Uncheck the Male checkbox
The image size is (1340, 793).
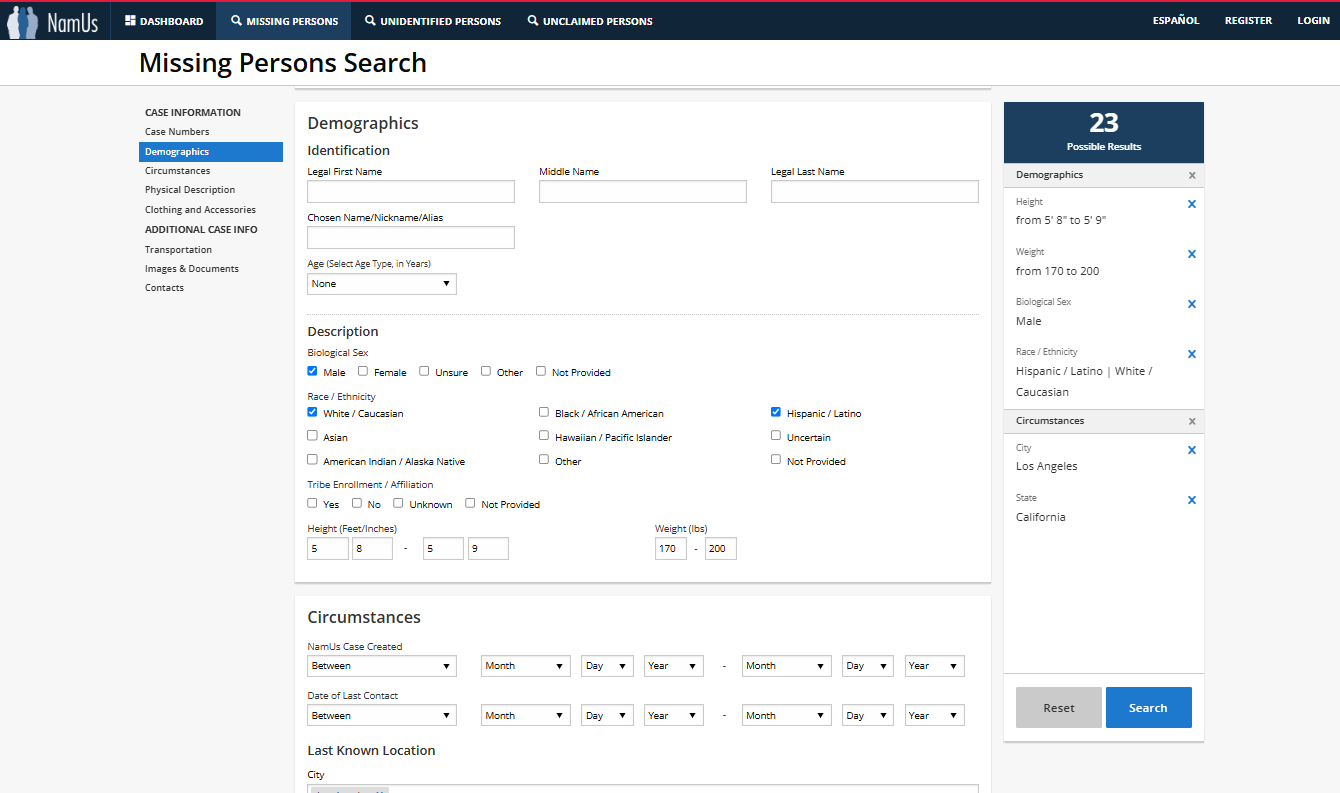point(313,371)
